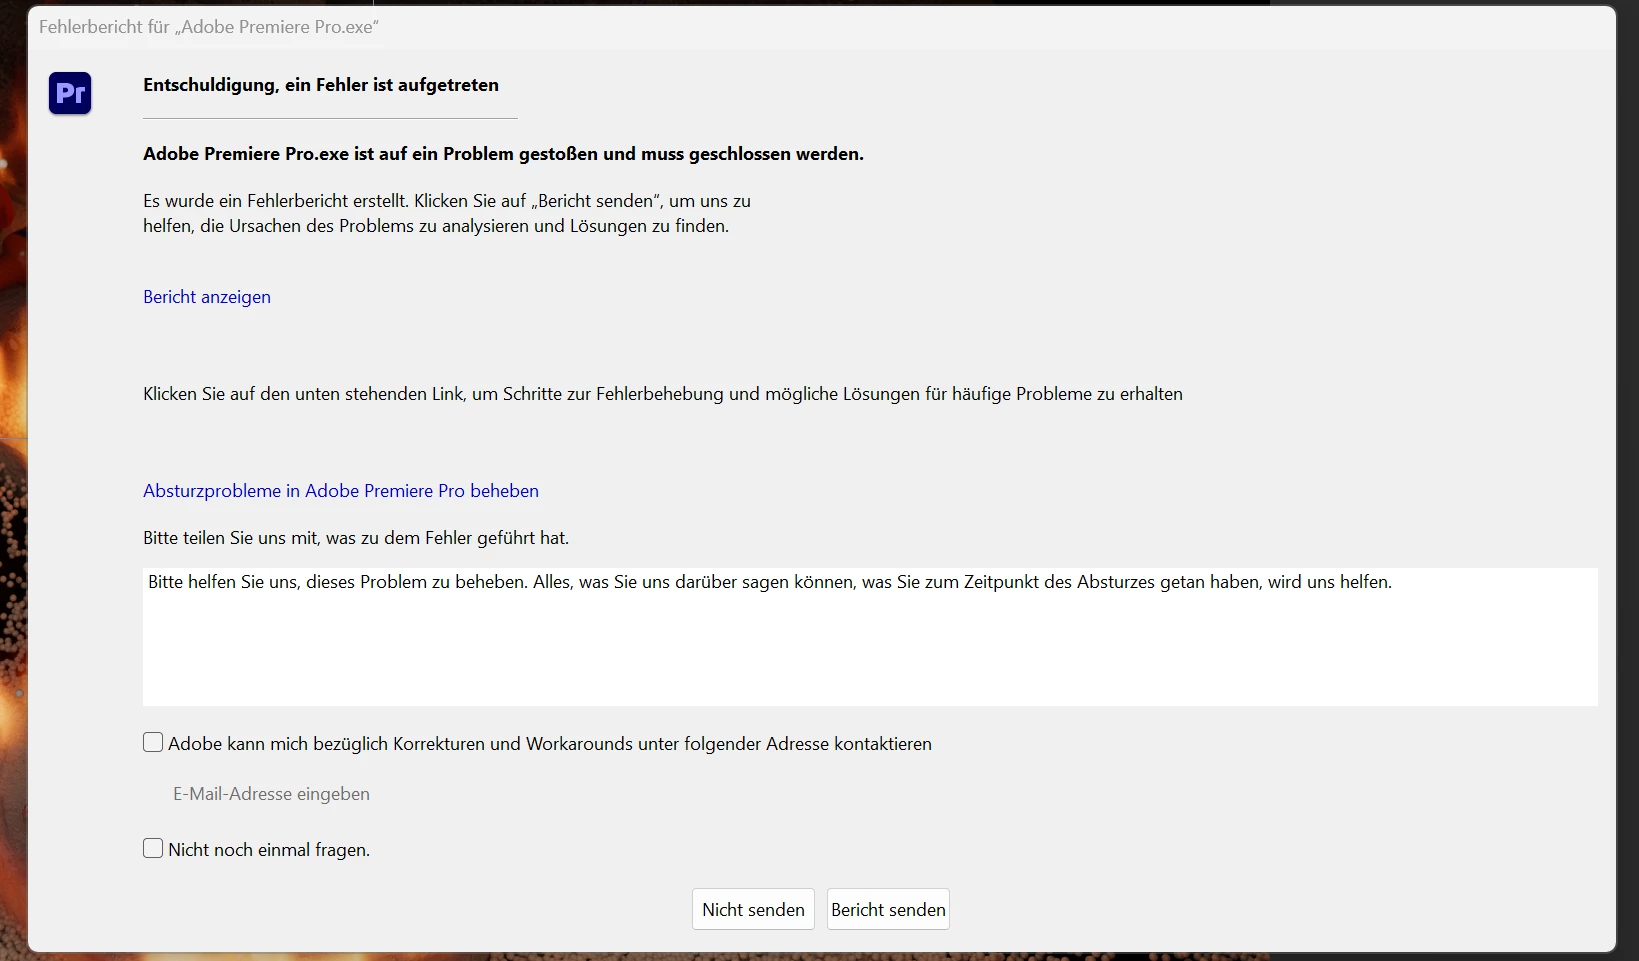Submit with the 'Bericht senden' button
The width and height of the screenshot is (1639, 961).
[888, 909]
